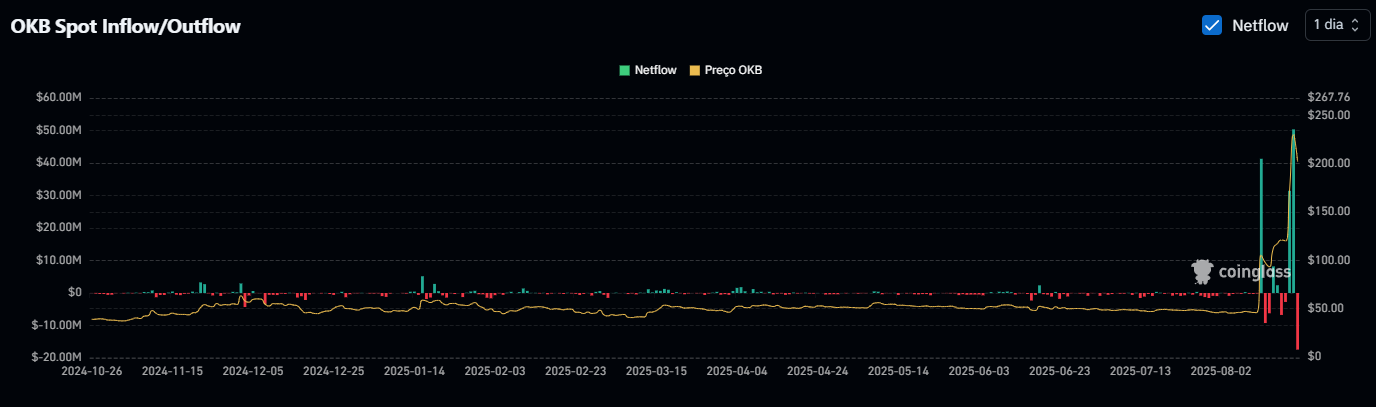
Task: Click the 2025-04-24 date label
Action: (x=817, y=371)
